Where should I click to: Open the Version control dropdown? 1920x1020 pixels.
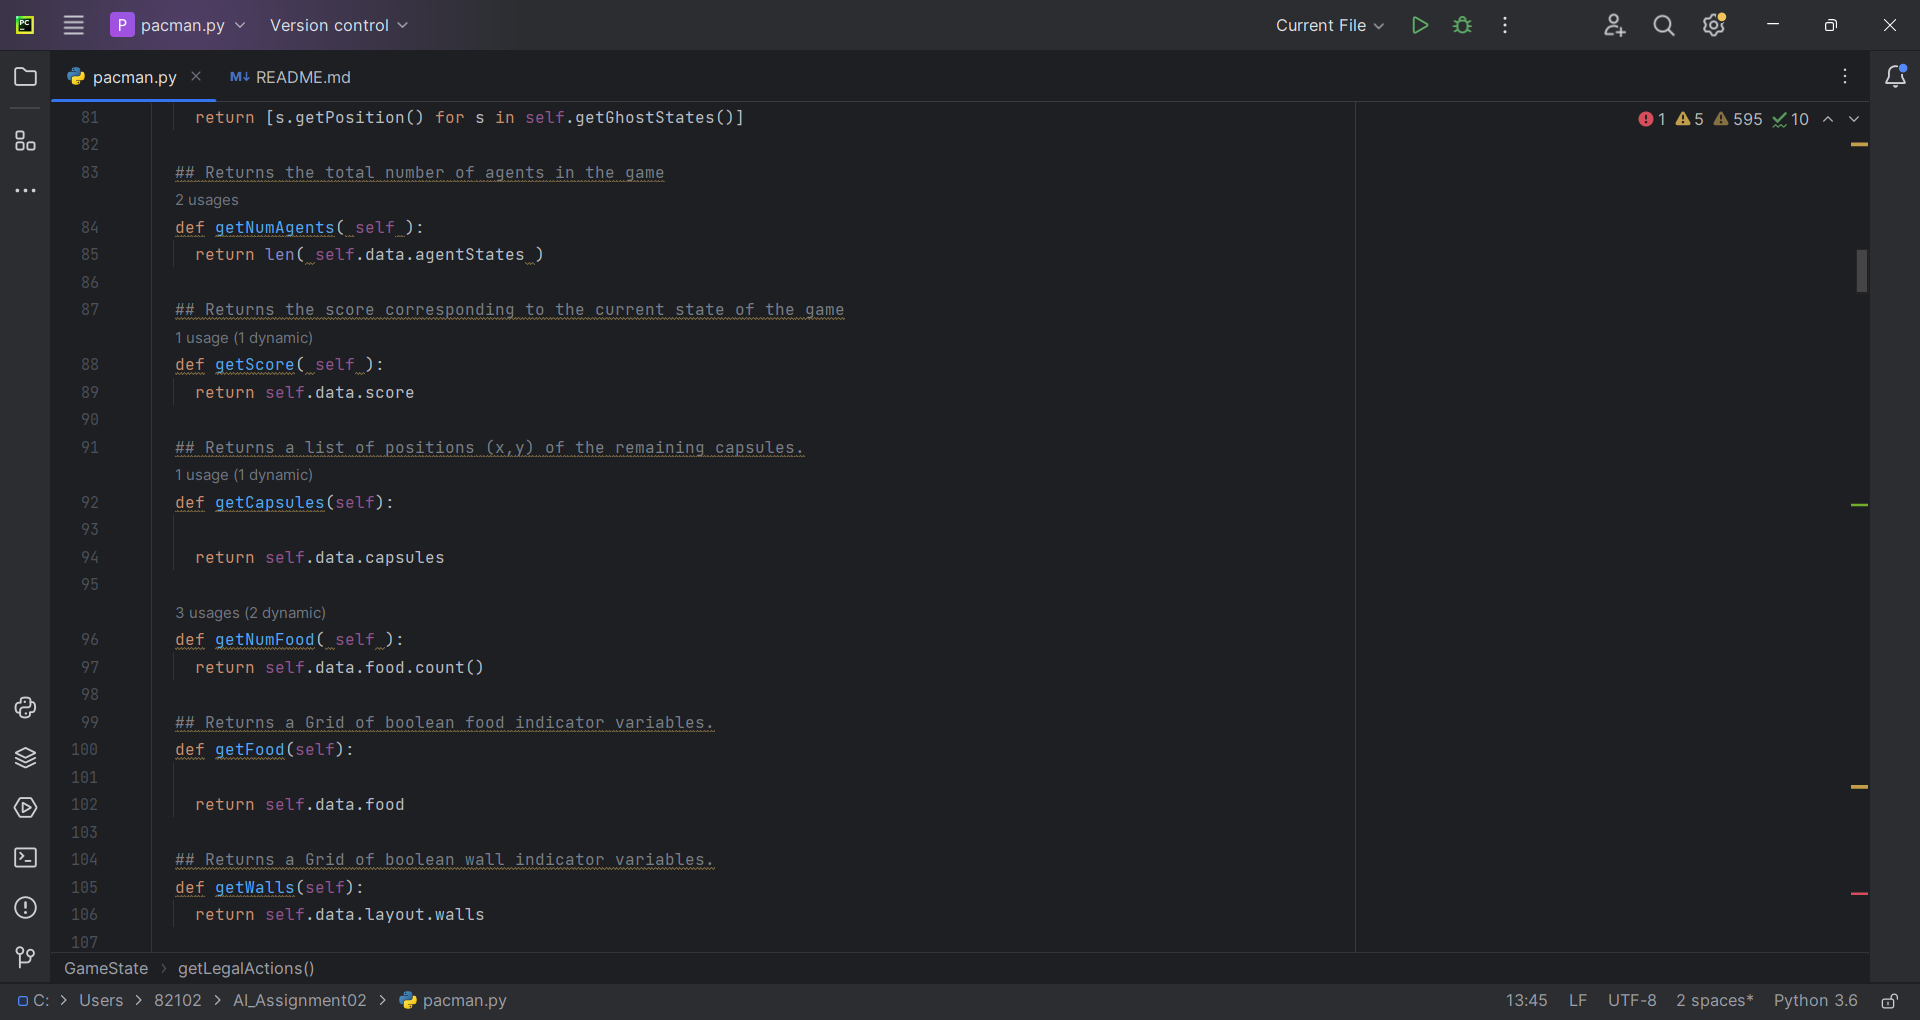(338, 25)
